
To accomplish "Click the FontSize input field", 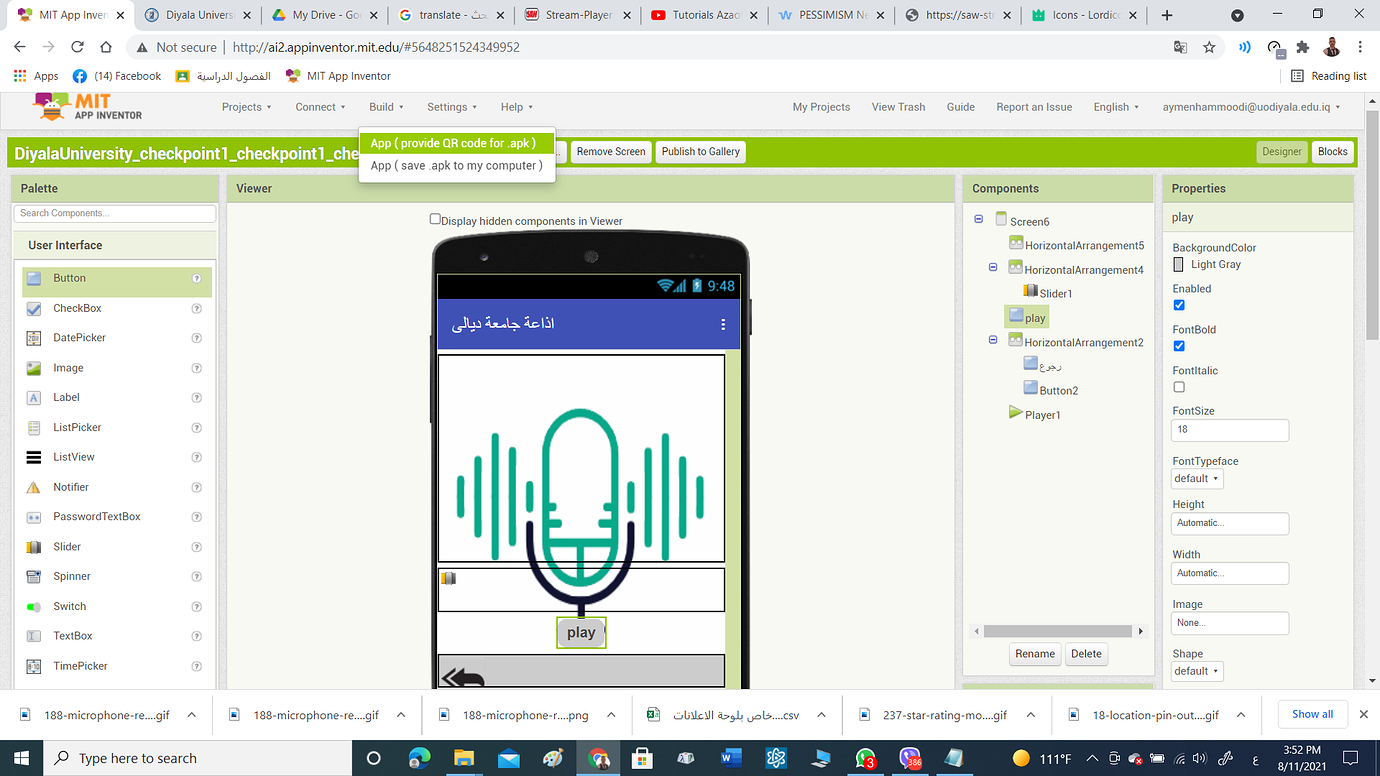I will point(1229,430).
